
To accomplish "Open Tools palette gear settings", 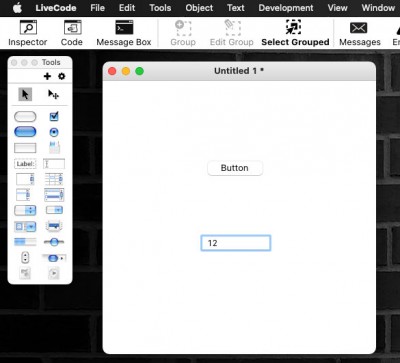I will [62, 76].
